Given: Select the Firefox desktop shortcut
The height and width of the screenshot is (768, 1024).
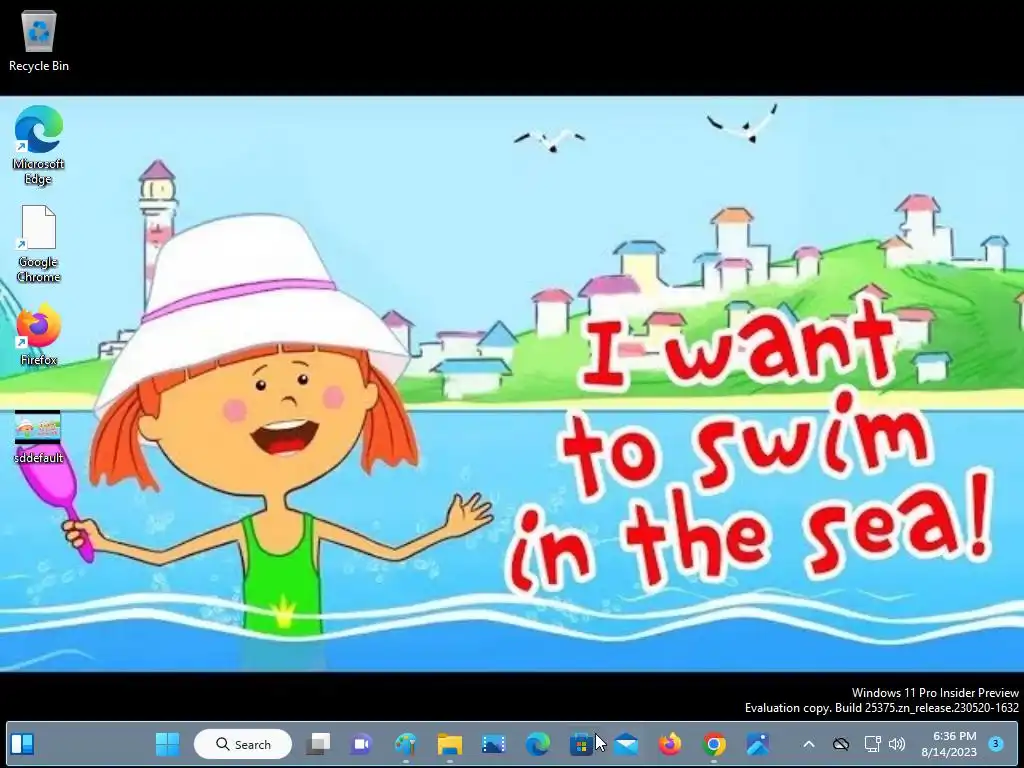Looking at the screenshot, I should 39,334.
